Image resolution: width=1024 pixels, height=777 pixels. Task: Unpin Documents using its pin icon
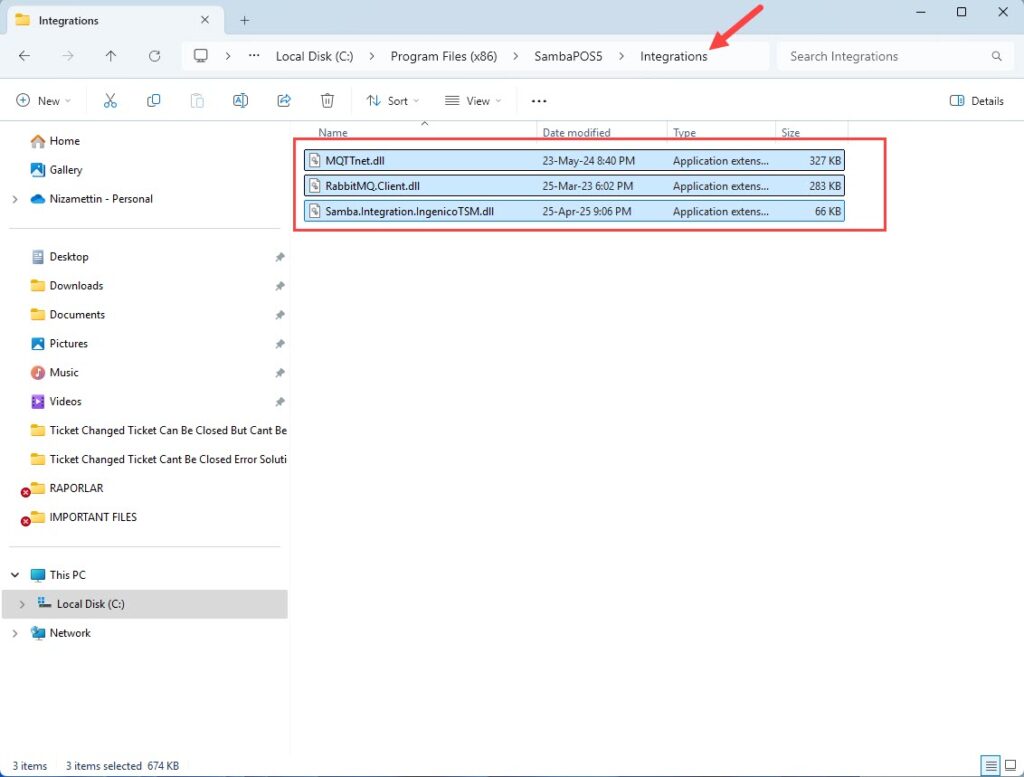(x=280, y=315)
